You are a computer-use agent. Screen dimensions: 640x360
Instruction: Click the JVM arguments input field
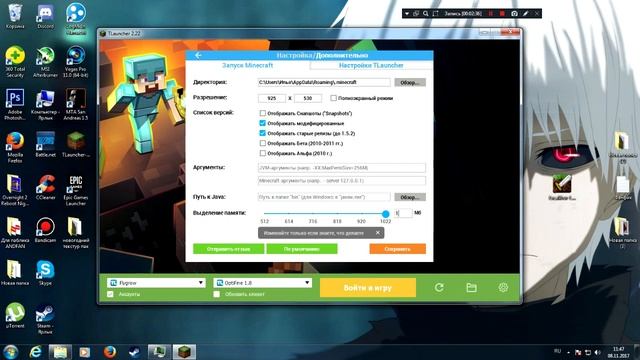342,168
